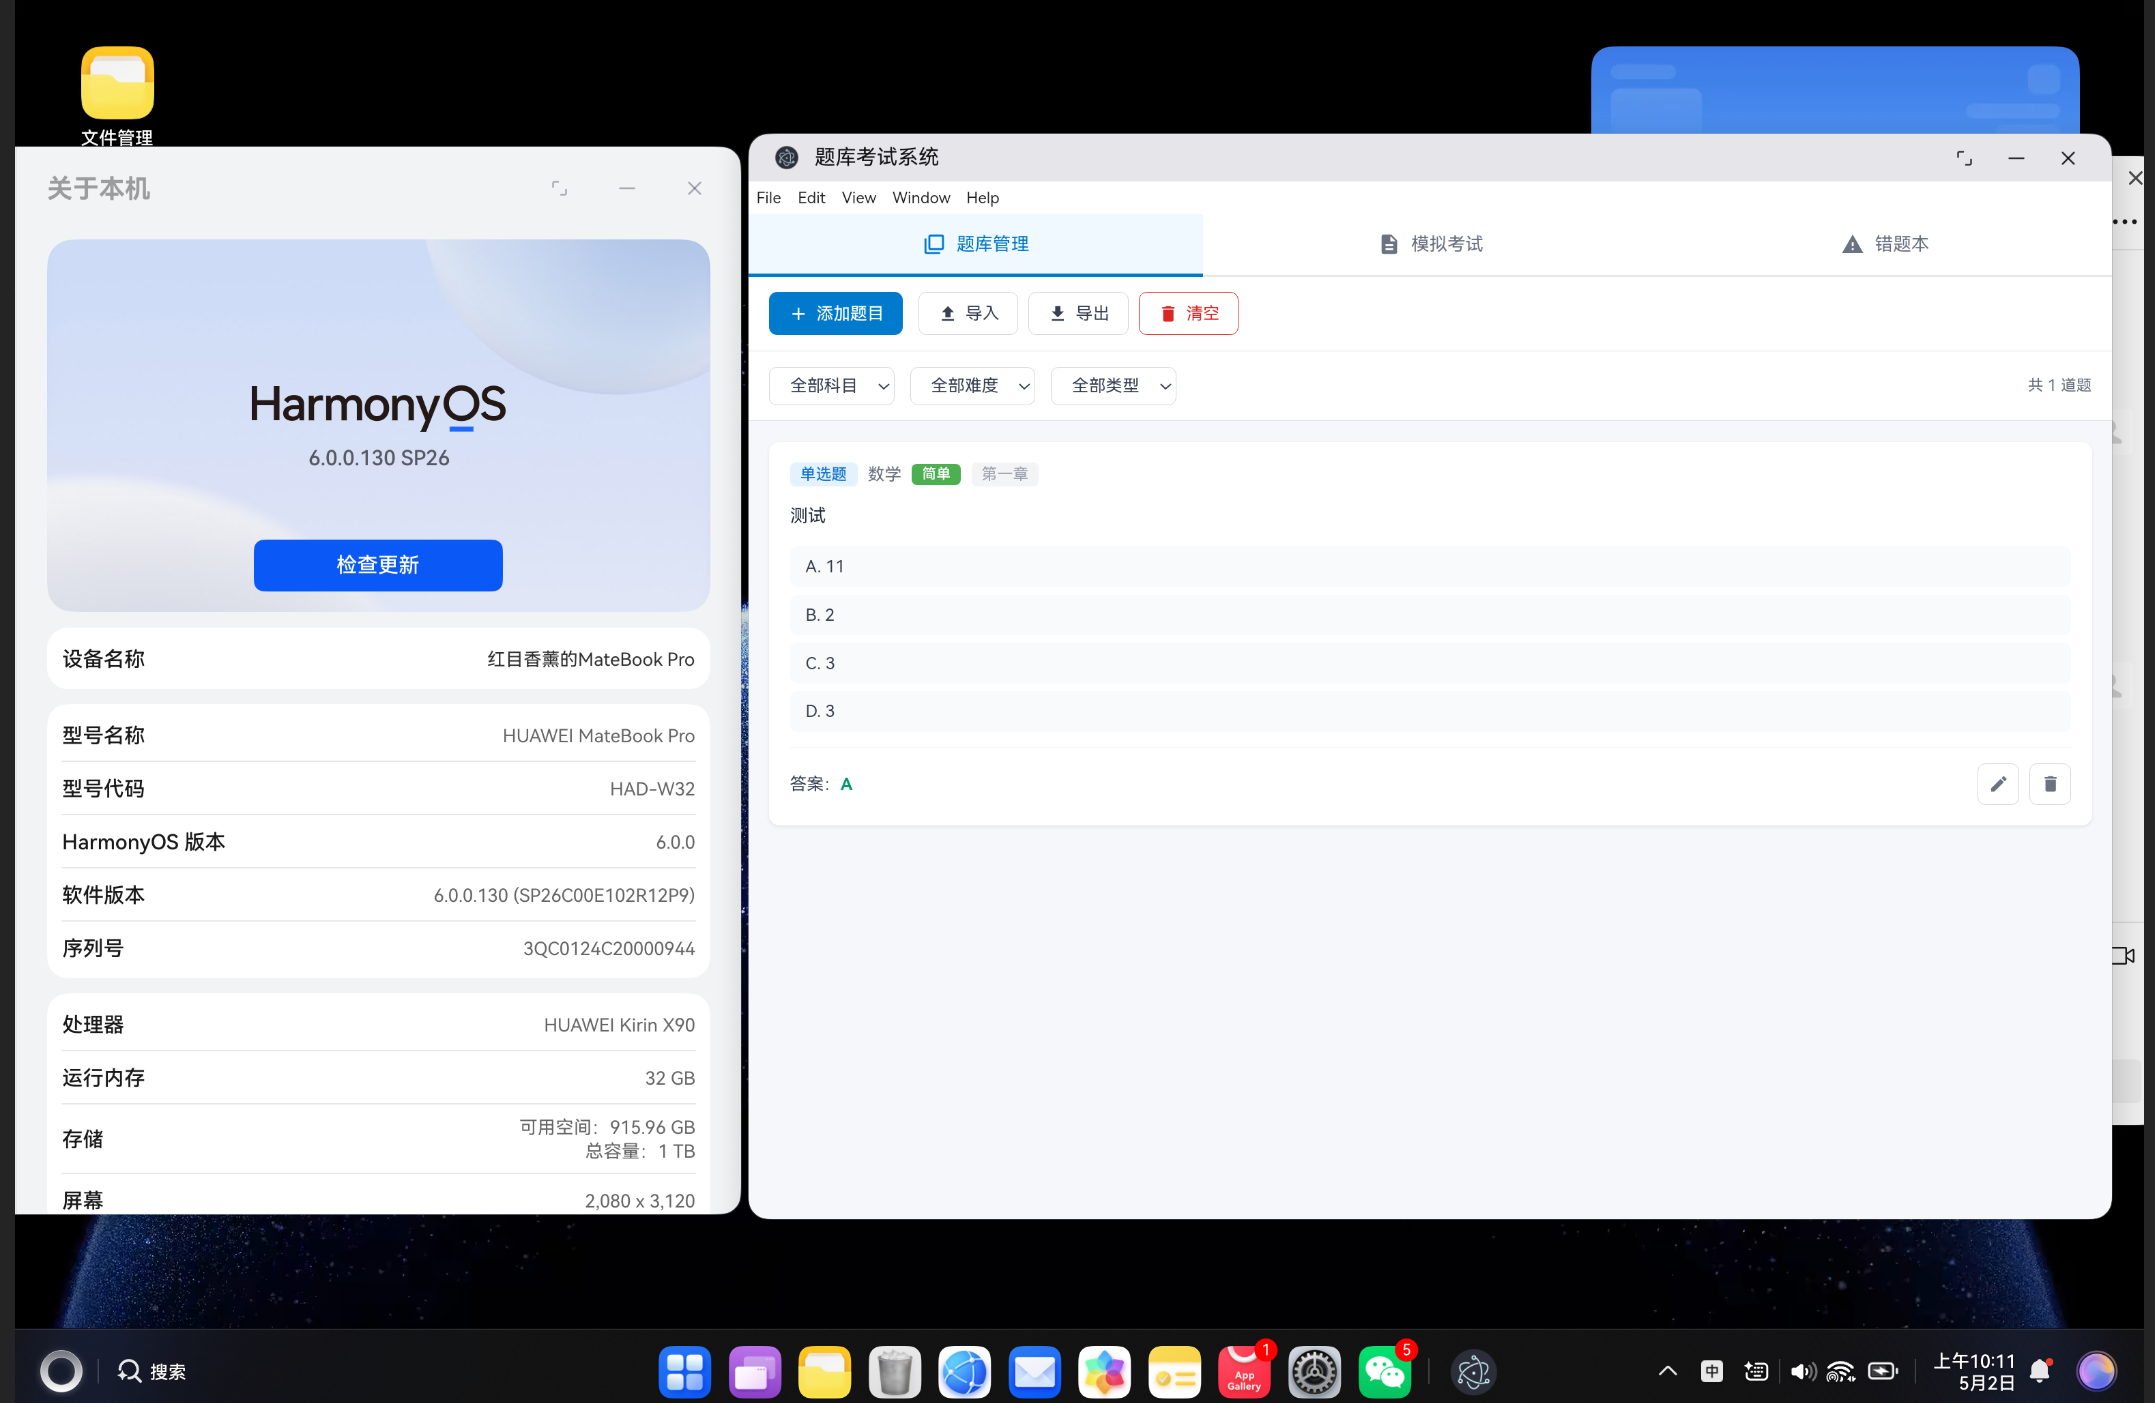Open the Settings gear in dock

pyautogui.click(x=1315, y=1372)
